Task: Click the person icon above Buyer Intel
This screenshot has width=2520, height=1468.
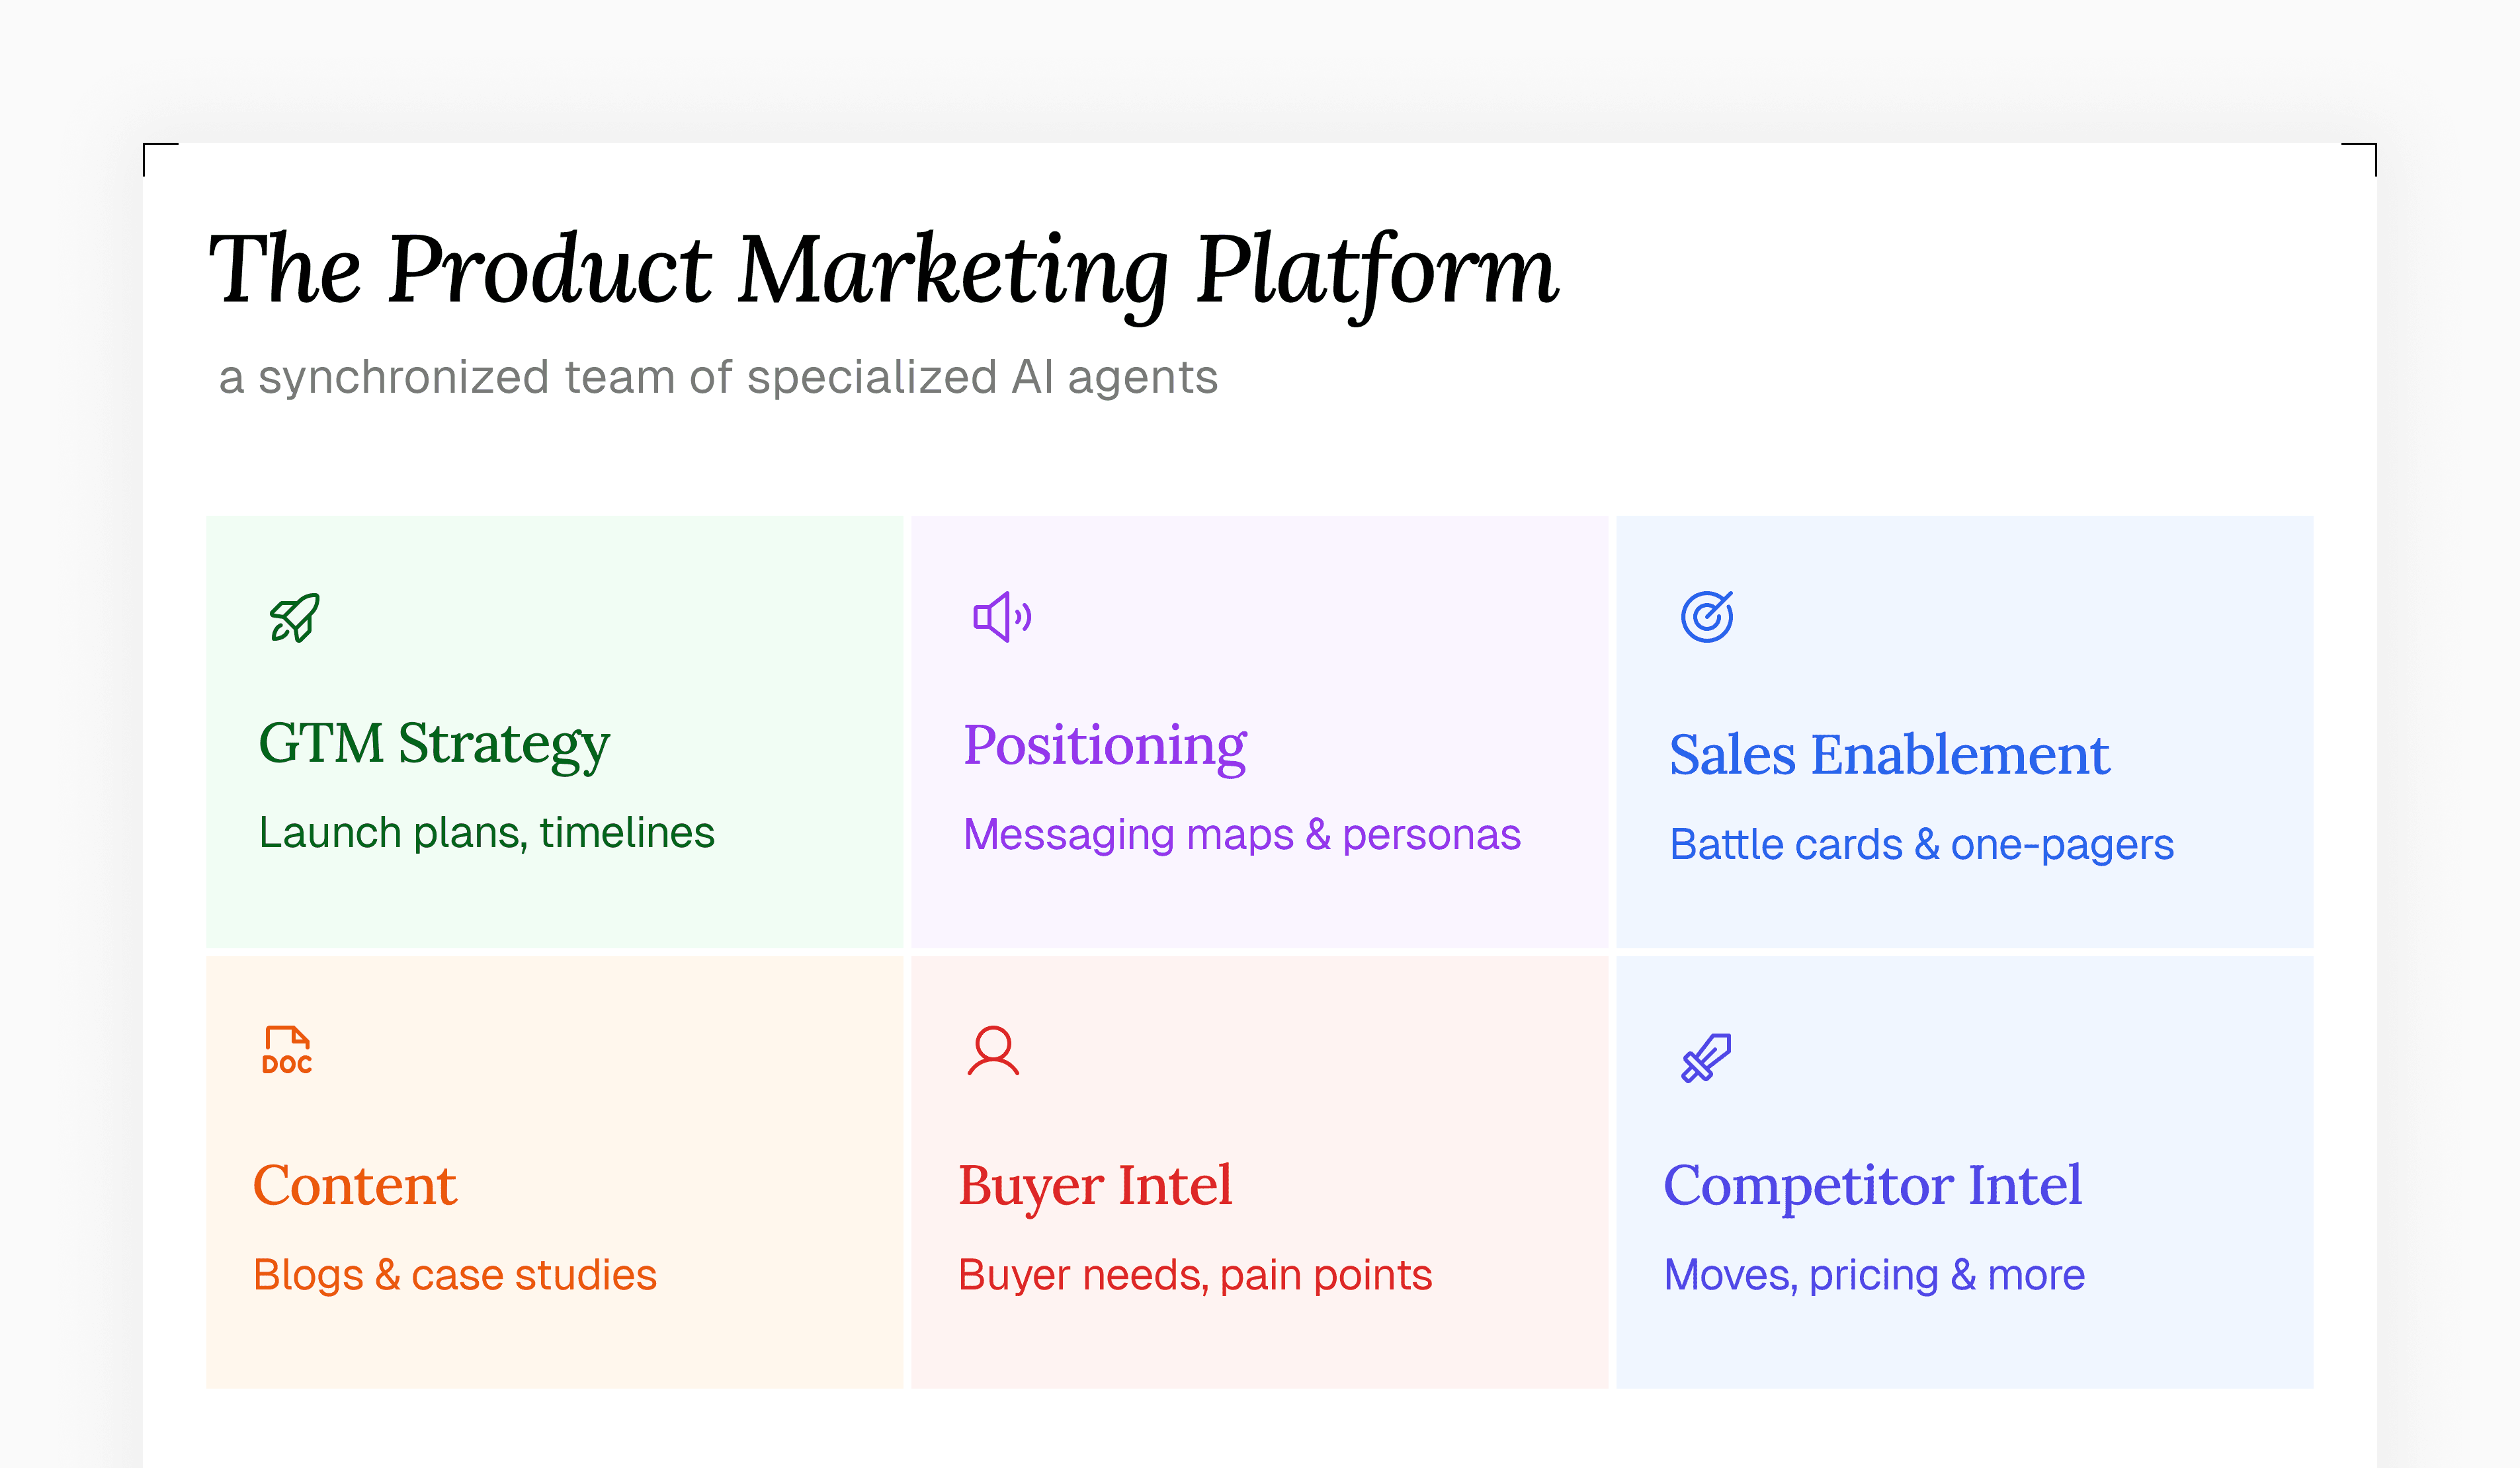Action: pos(993,1050)
